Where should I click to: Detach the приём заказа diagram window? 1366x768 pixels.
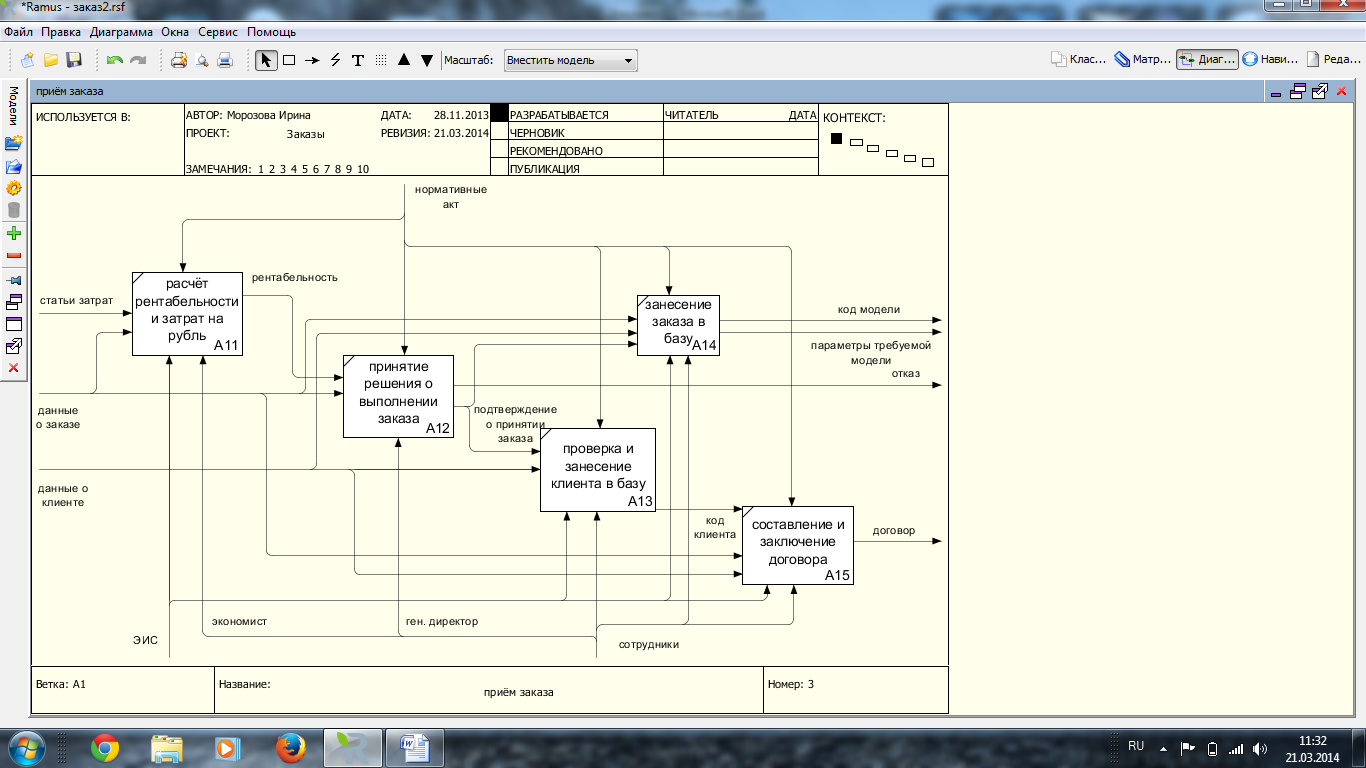tap(1319, 91)
